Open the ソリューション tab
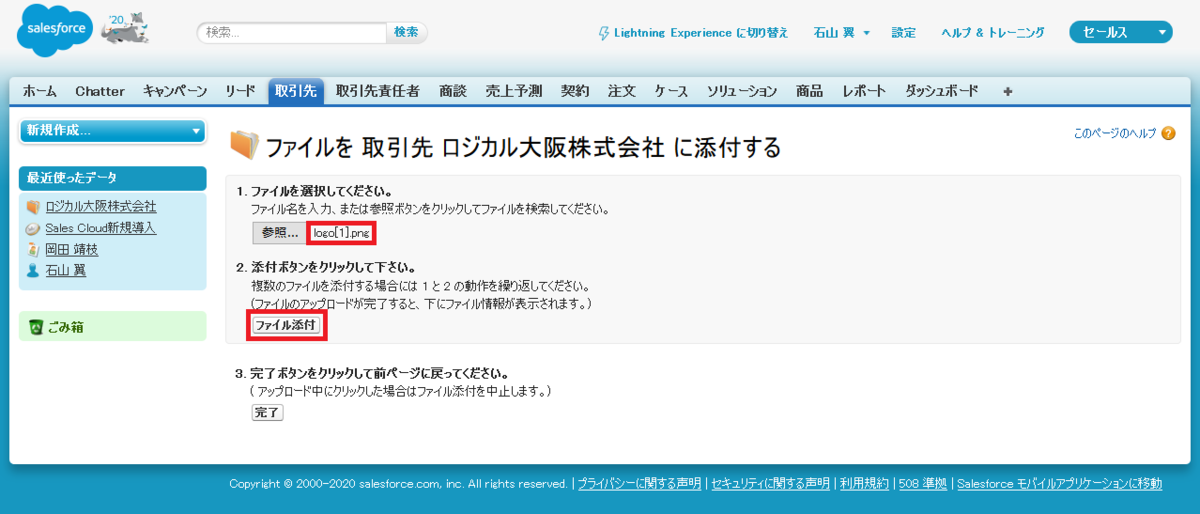The height and width of the screenshot is (514, 1200). coord(742,91)
